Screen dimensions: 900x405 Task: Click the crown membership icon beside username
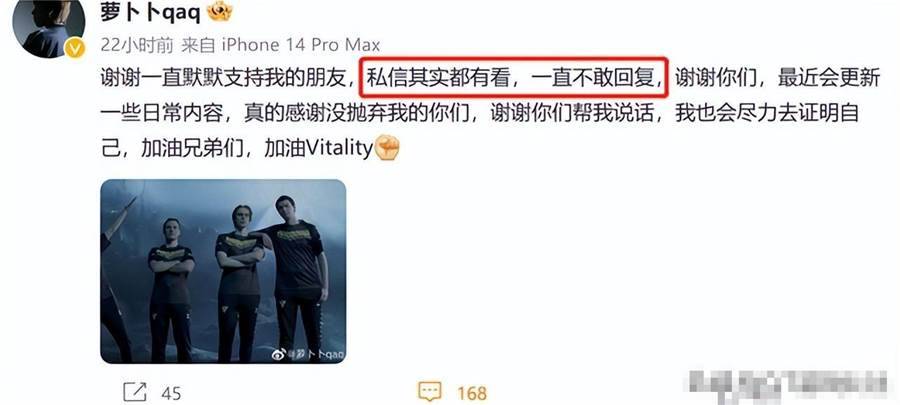coord(219,11)
